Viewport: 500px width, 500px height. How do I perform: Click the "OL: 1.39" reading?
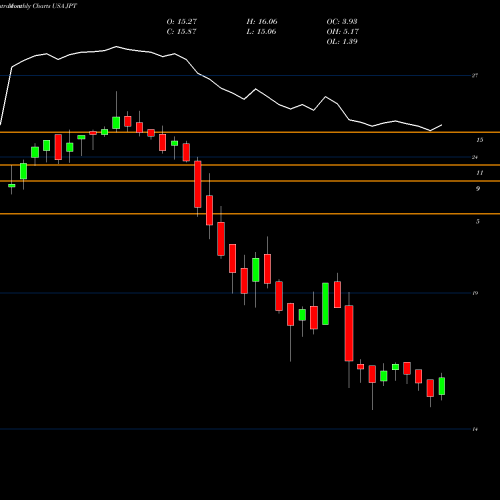click(x=342, y=42)
